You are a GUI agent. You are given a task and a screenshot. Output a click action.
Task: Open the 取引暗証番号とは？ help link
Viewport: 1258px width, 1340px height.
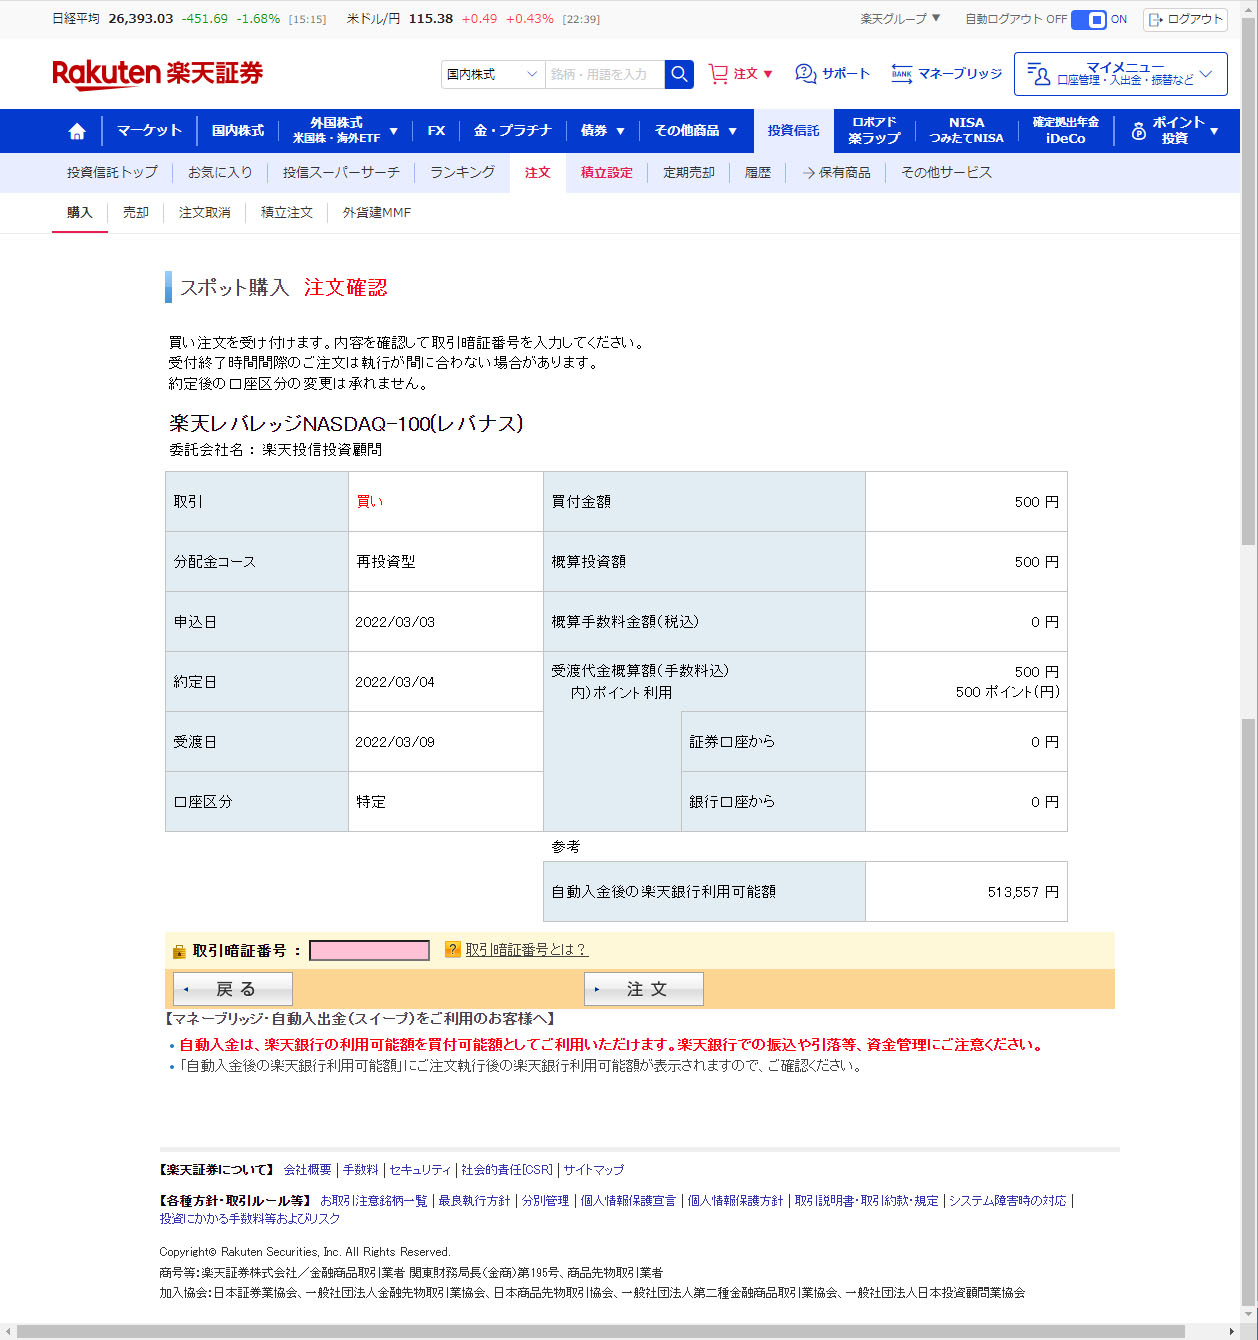(526, 950)
